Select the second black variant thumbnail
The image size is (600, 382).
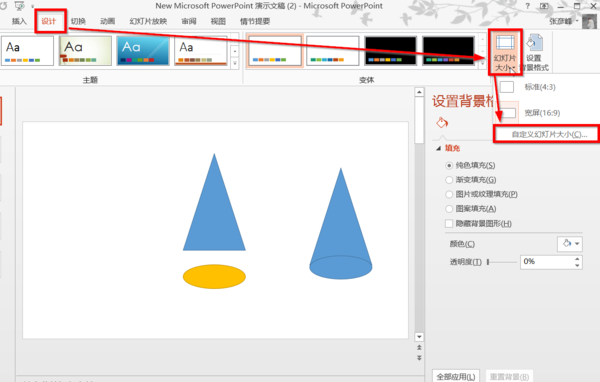(x=448, y=51)
